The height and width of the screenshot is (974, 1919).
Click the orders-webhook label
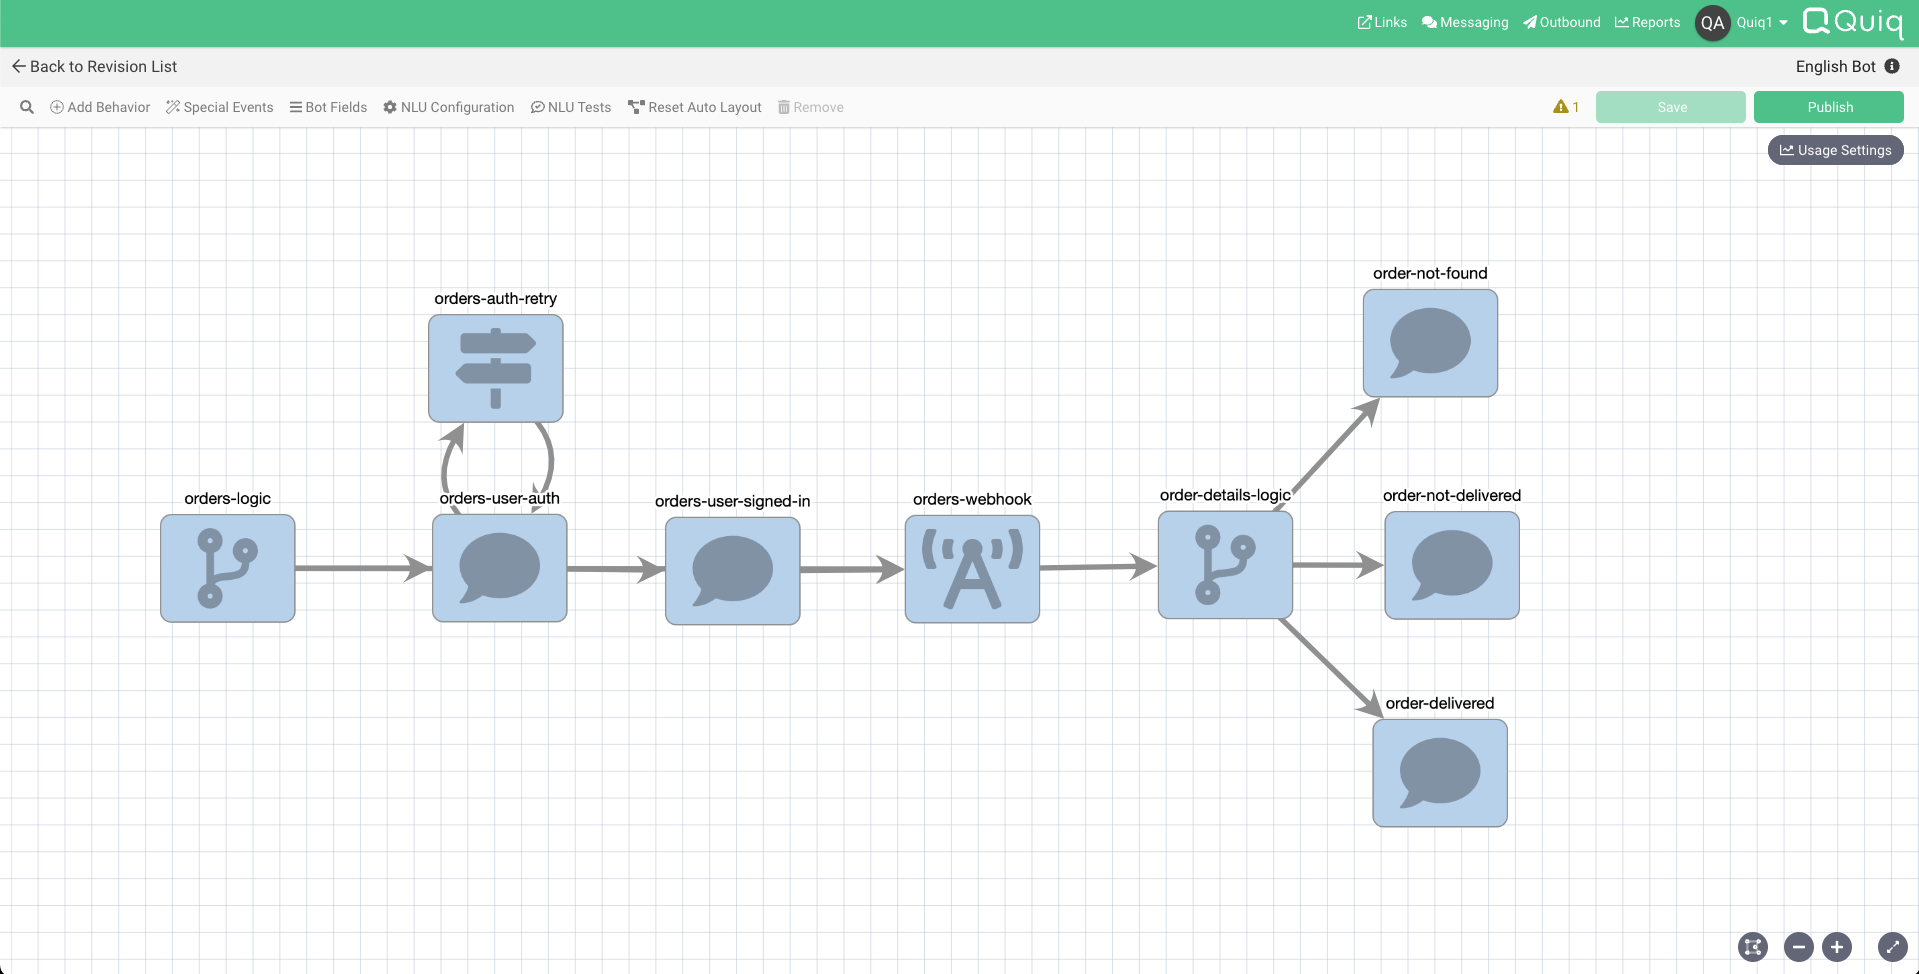[972, 499]
